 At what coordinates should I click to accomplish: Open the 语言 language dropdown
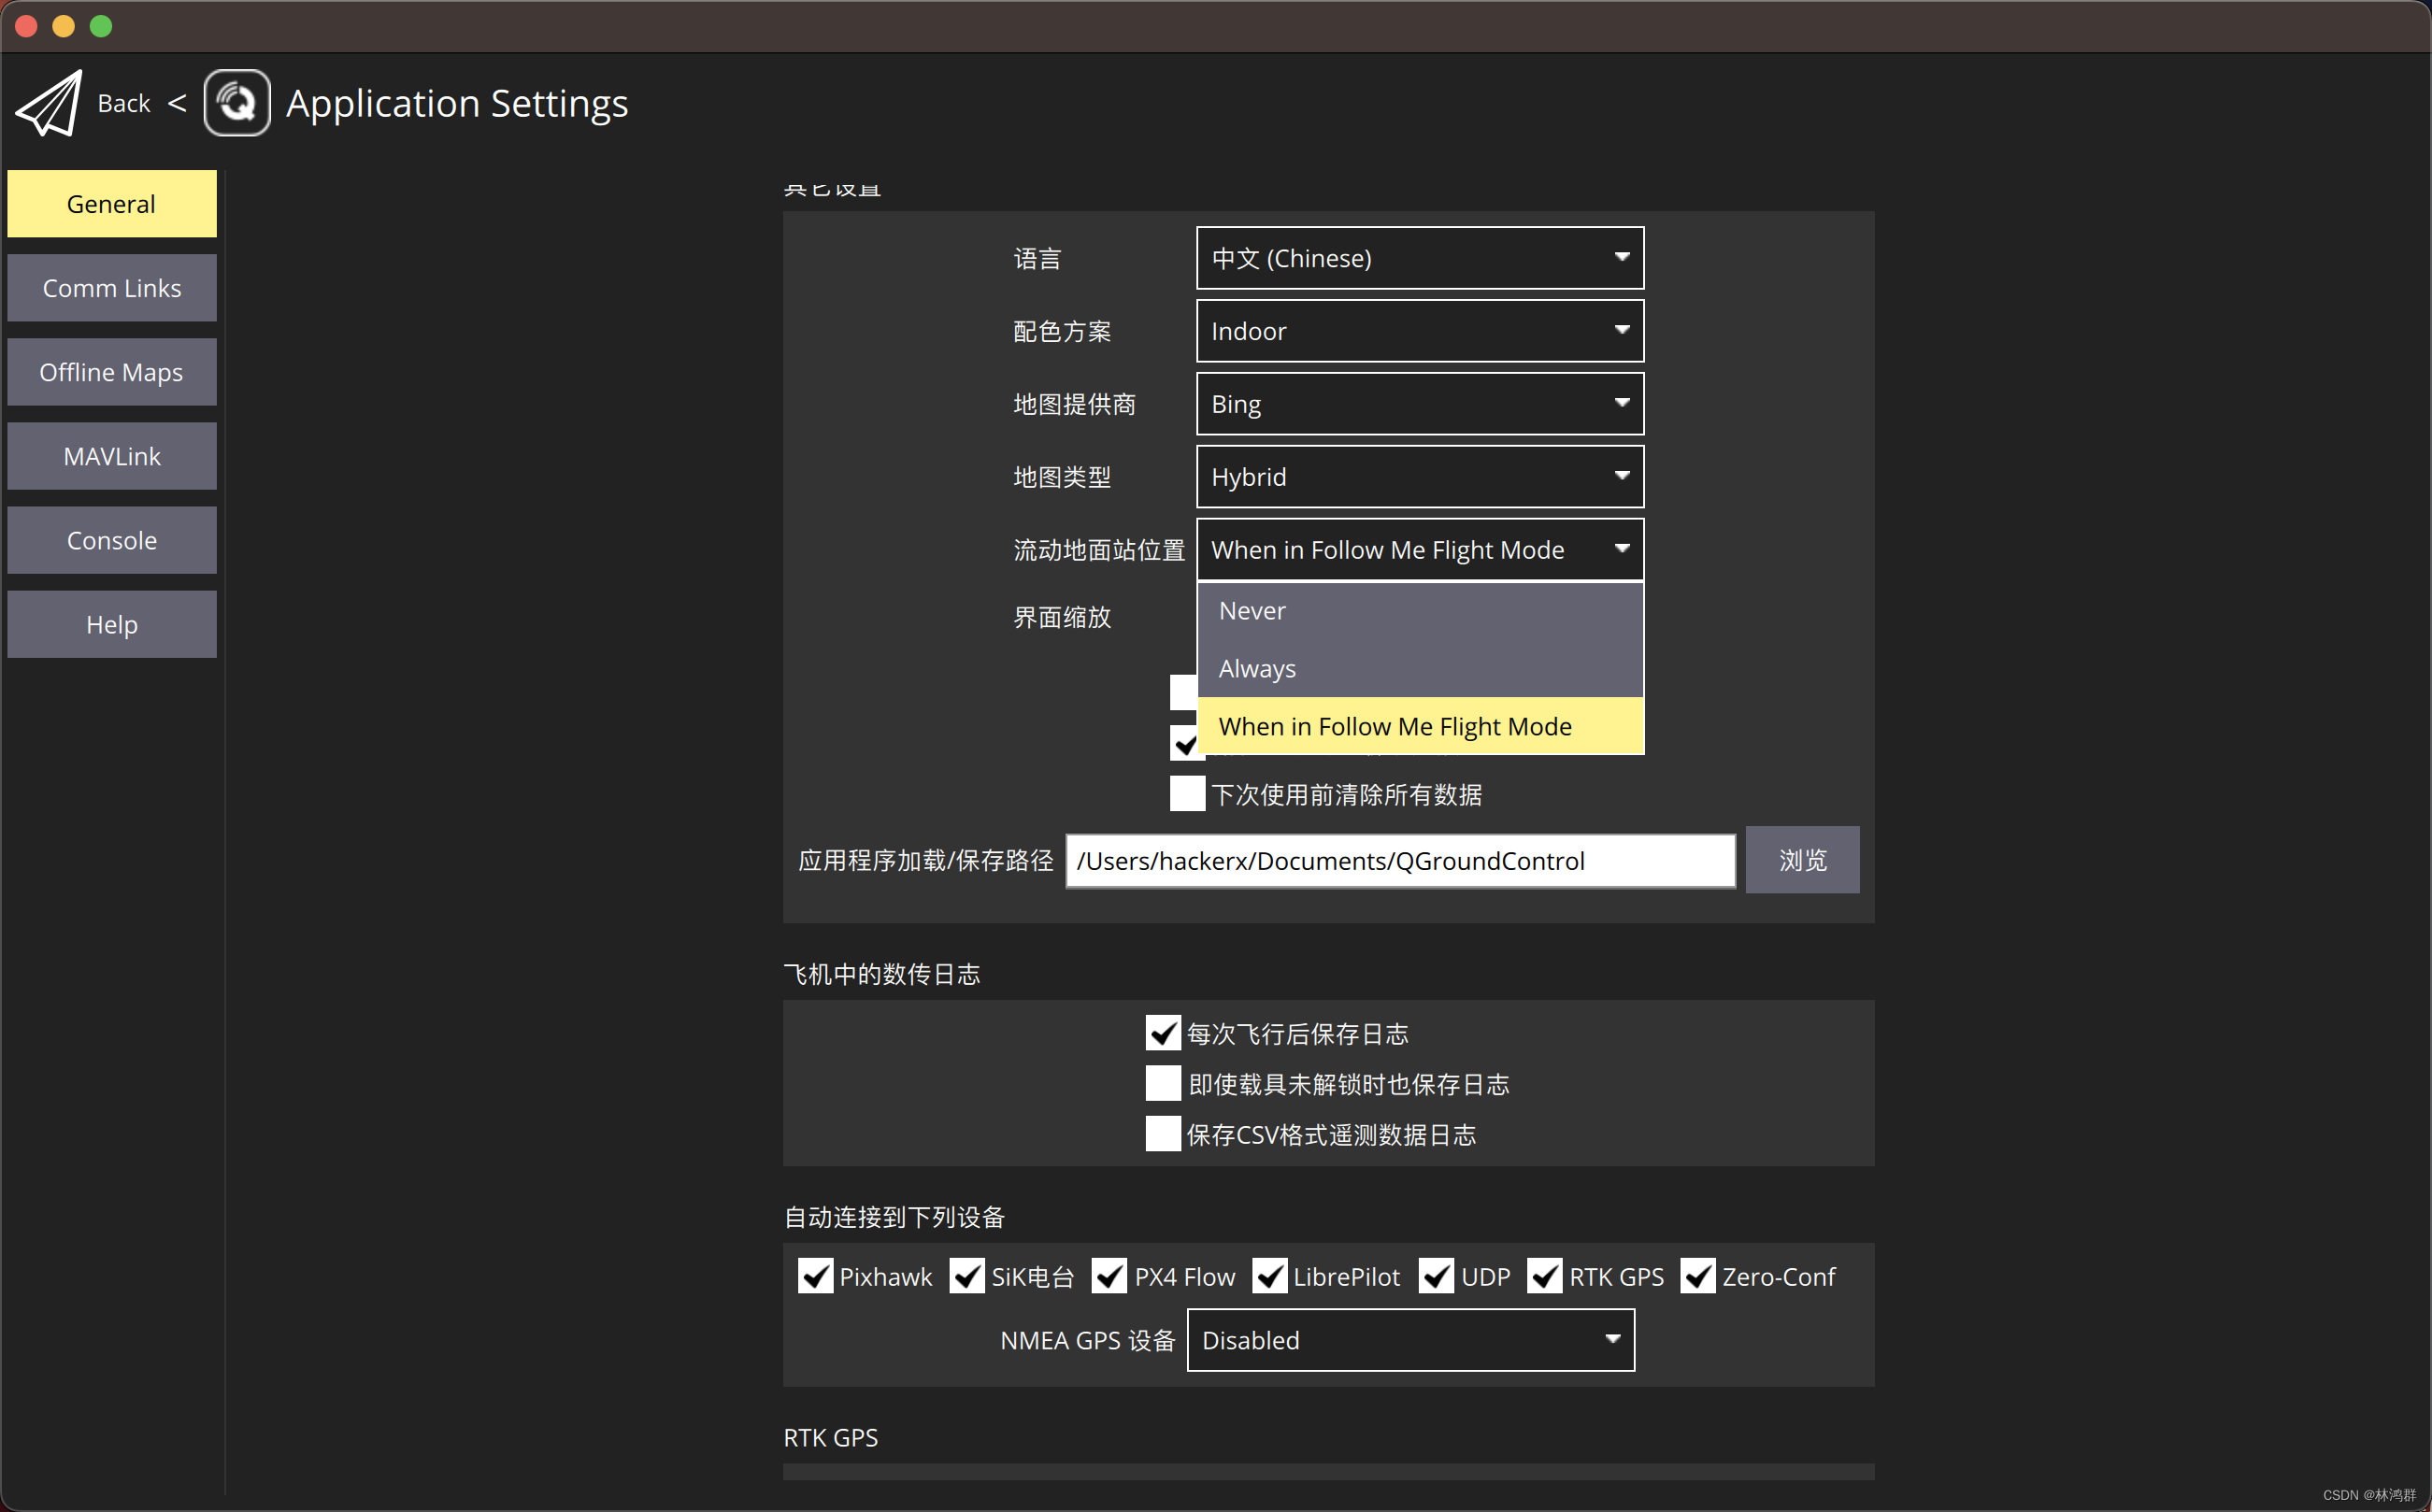(x=1420, y=258)
